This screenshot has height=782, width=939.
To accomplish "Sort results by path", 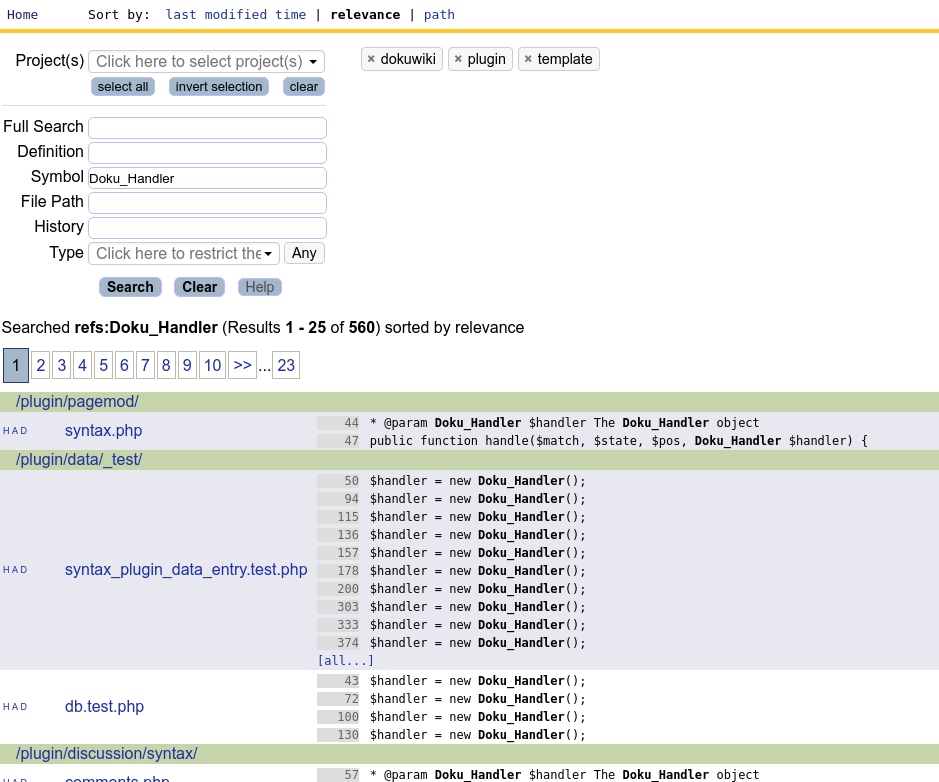I will click(439, 14).
